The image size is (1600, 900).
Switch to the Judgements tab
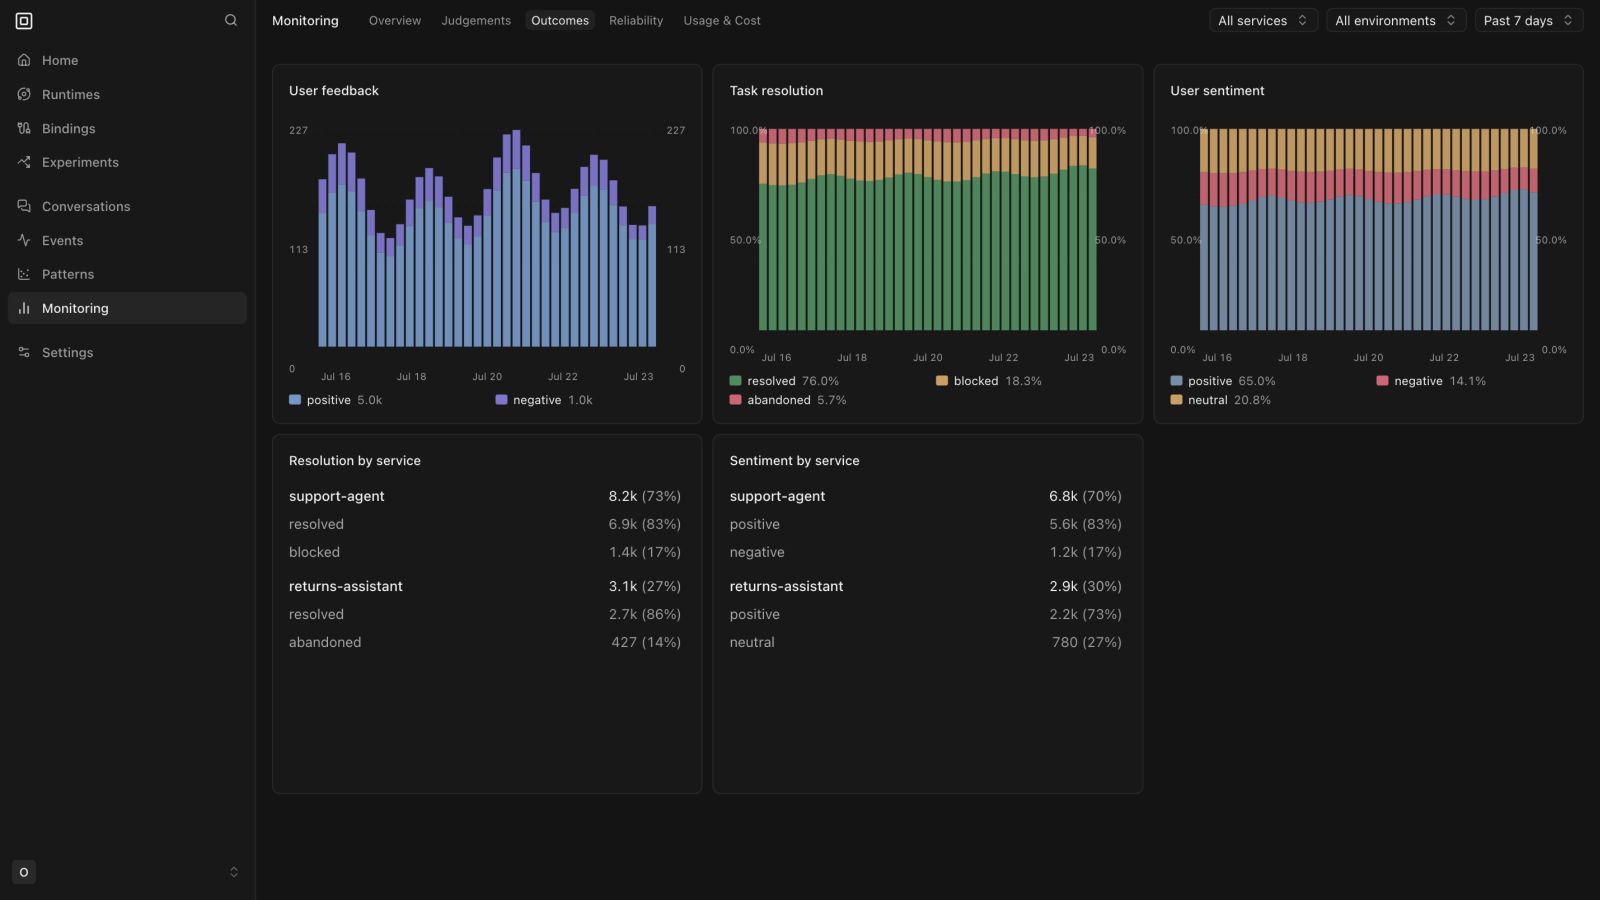[x=476, y=20]
